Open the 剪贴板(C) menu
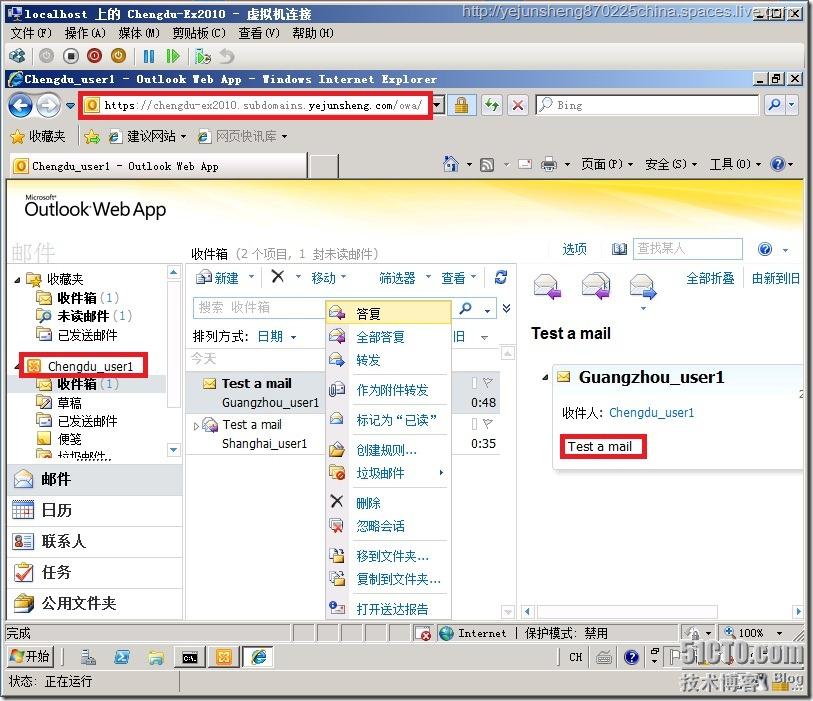Viewport: 813px width, 701px height. pos(199,33)
